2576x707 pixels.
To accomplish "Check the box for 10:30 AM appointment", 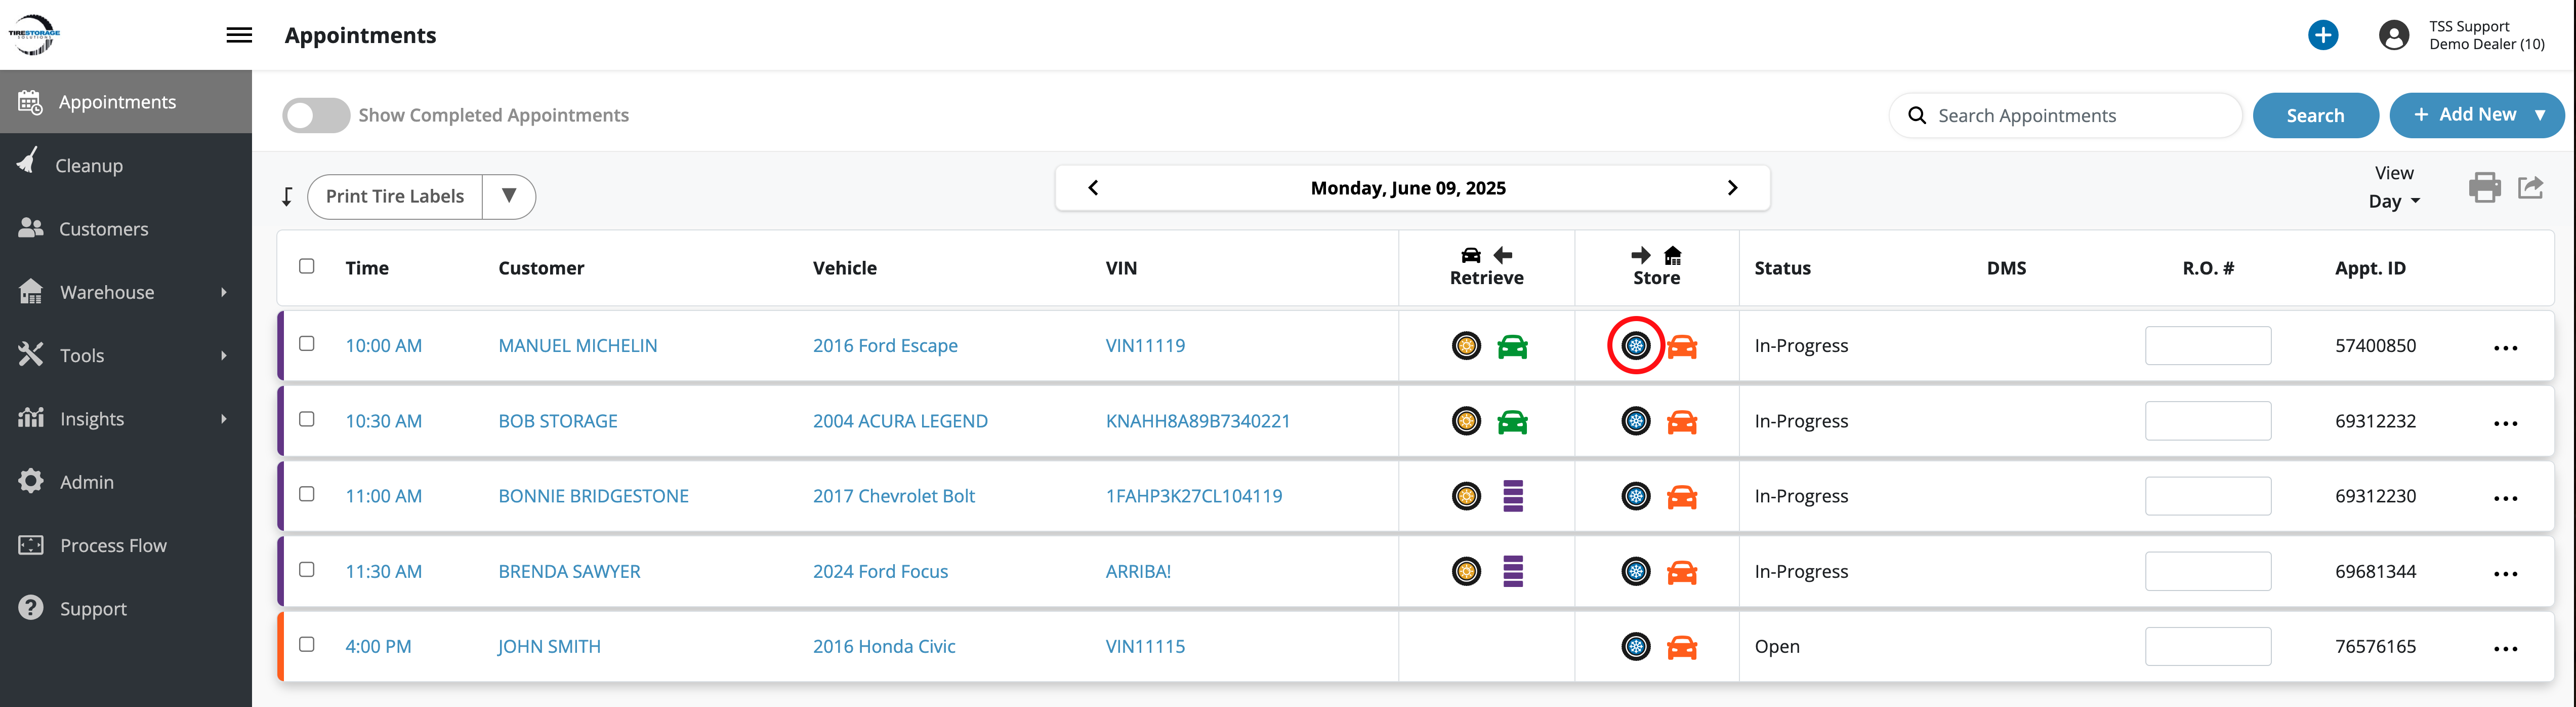I will (x=307, y=419).
